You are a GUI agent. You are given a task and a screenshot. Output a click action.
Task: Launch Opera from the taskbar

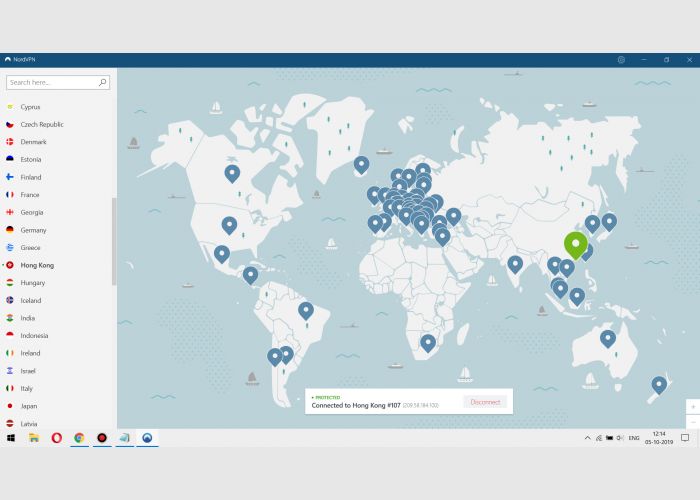[x=57, y=438]
